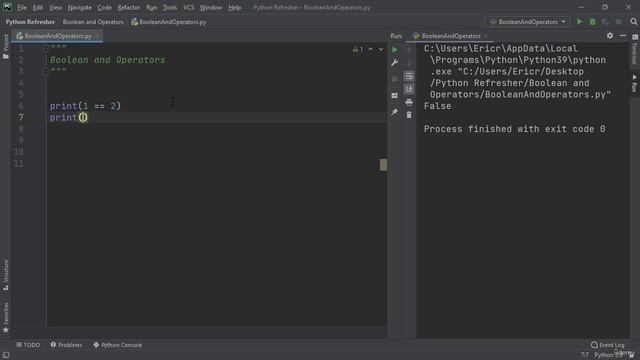Print the Run console output
640x360 pixels.
409,102
